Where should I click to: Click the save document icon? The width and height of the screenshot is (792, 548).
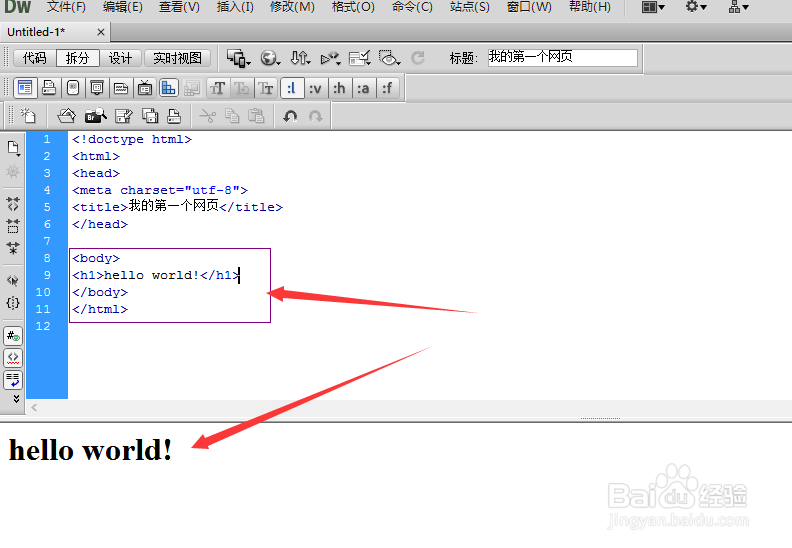click(124, 116)
